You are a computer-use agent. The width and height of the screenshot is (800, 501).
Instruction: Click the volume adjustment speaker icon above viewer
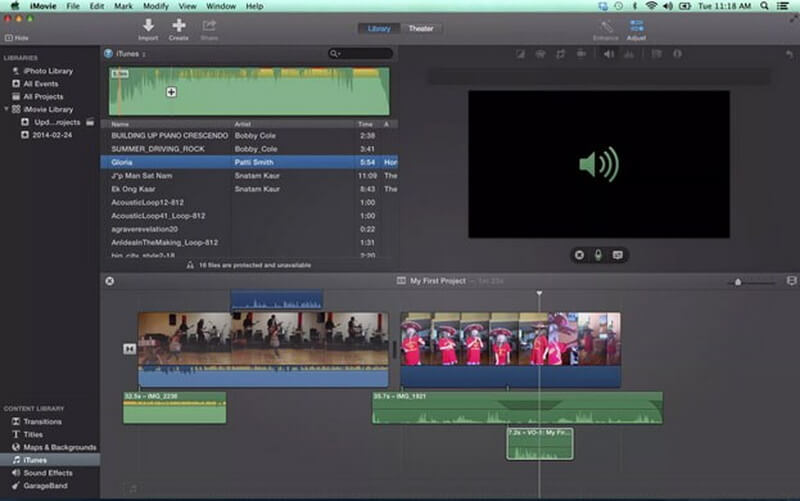(x=609, y=54)
